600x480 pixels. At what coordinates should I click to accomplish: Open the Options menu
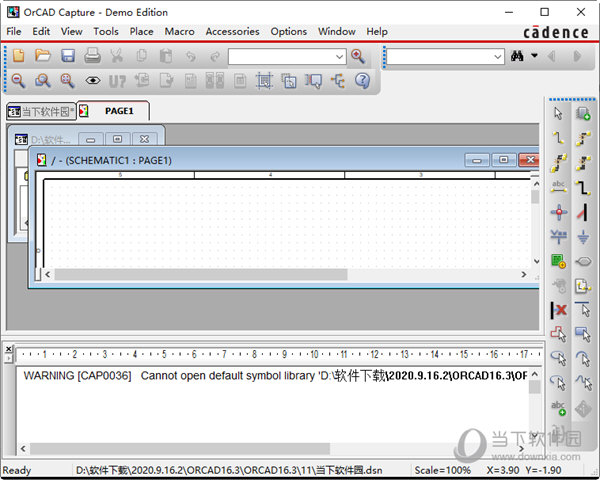click(x=289, y=31)
